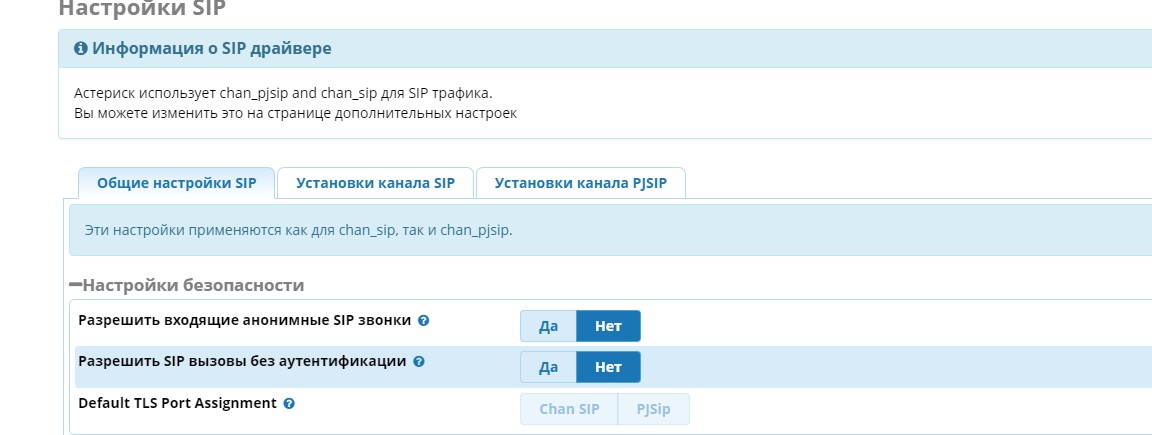The width and height of the screenshot is (1152, 435).
Task: Enable 'Да' for SIP calls without authentication
Action: pyautogui.click(x=548, y=367)
